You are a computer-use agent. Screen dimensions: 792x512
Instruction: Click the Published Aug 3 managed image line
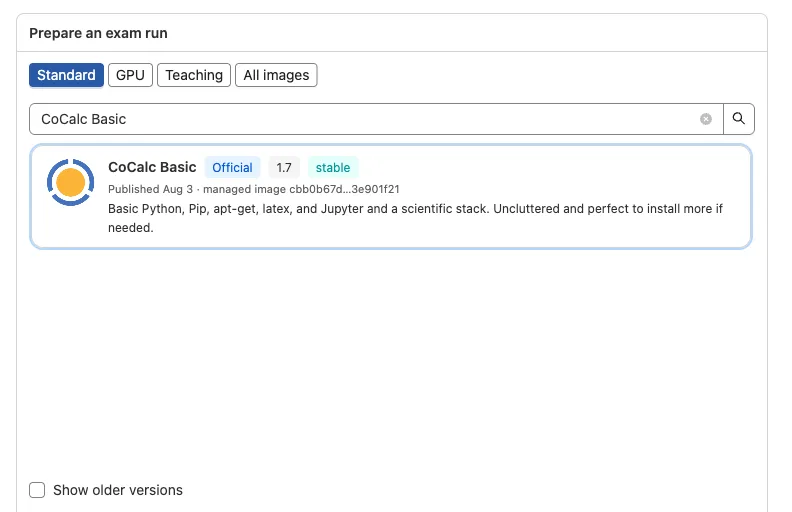click(x=254, y=189)
